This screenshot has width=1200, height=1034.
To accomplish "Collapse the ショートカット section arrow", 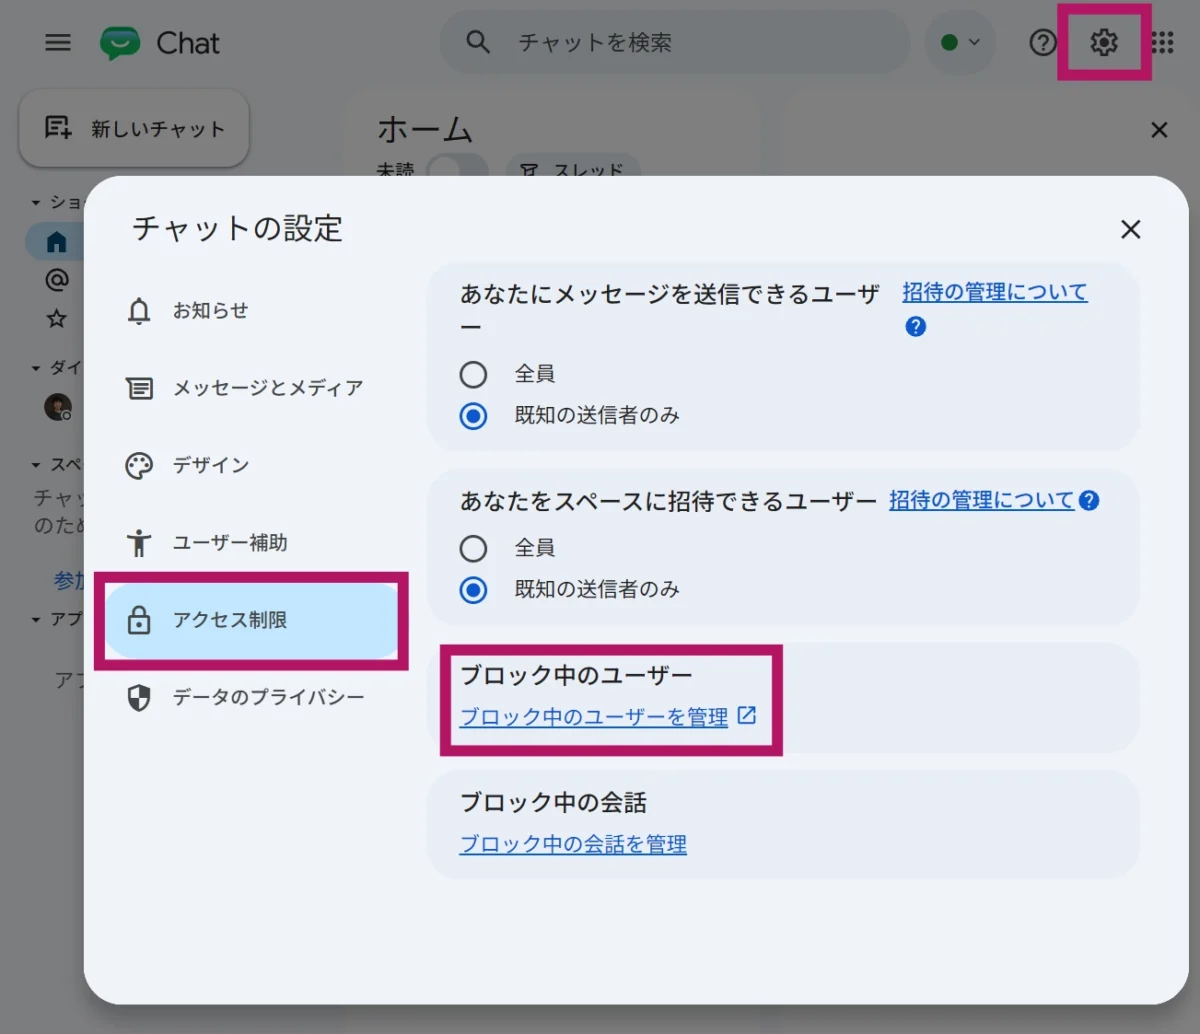I will pos(36,202).
